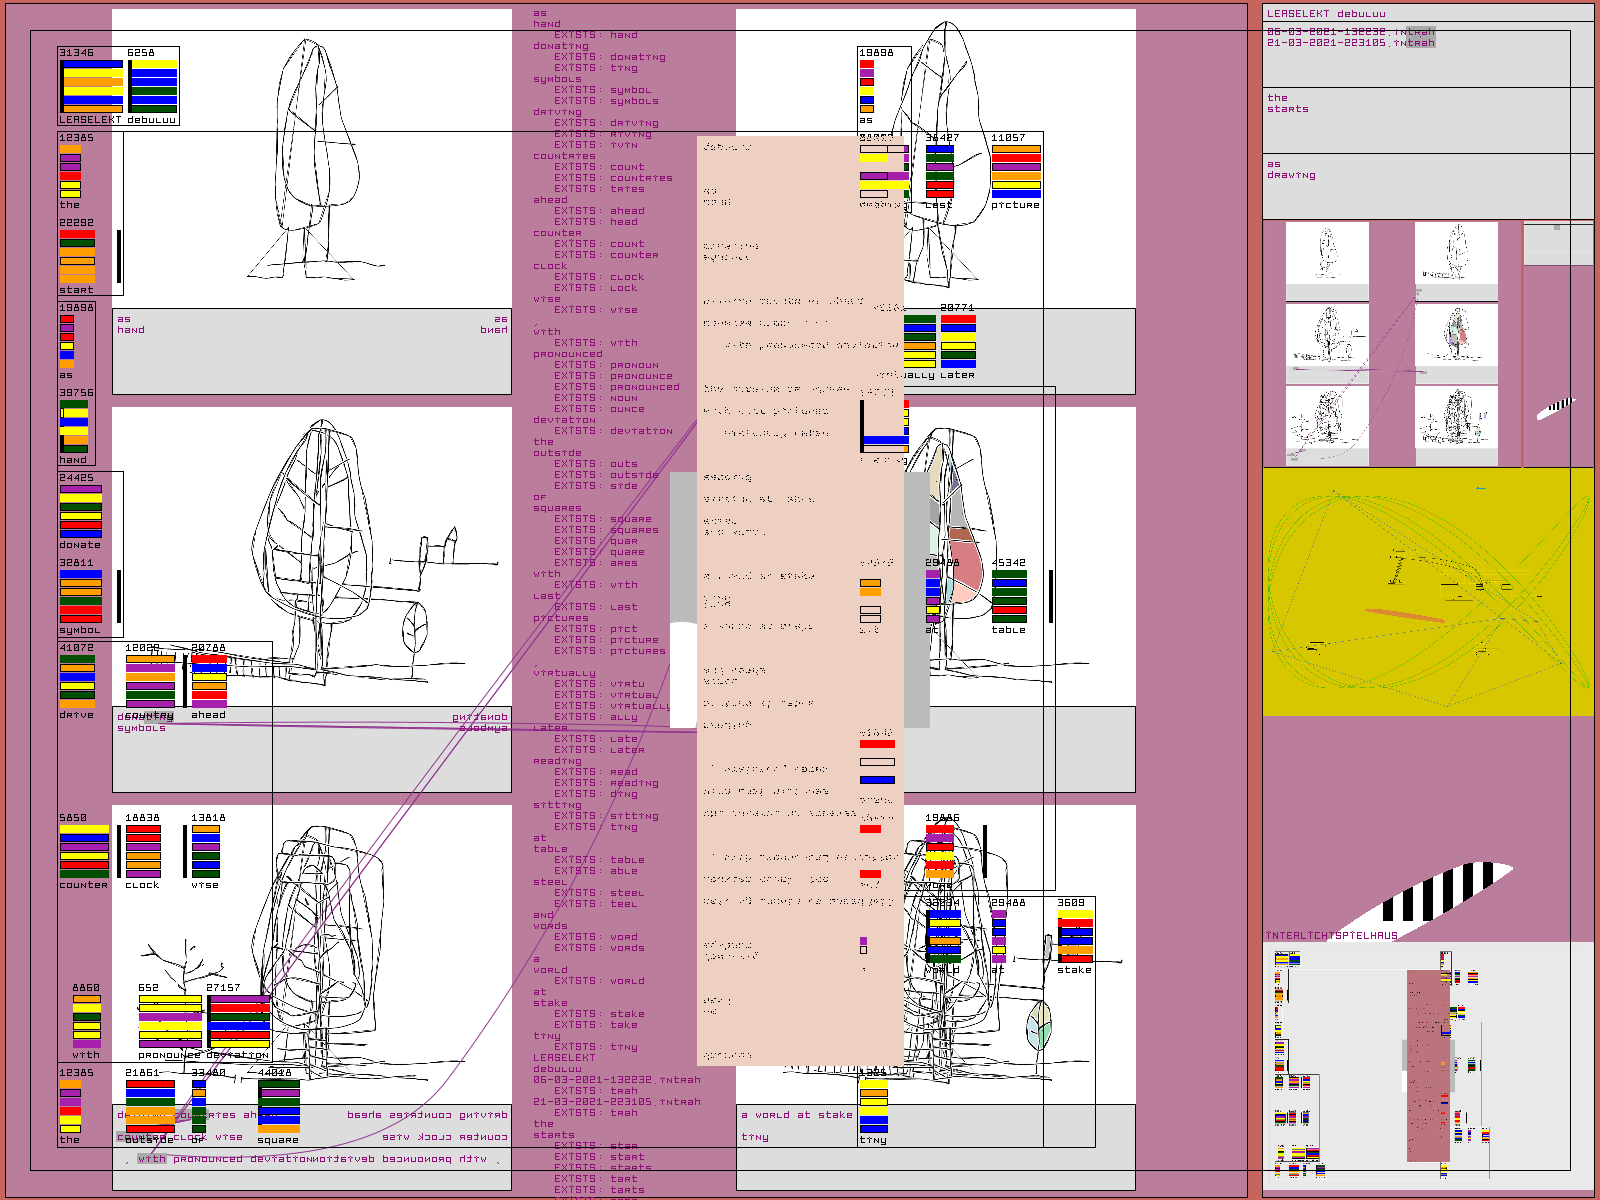Open the top-left tree drawing thumbnail
The width and height of the screenshot is (1600, 1200).
click(x=1327, y=254)
